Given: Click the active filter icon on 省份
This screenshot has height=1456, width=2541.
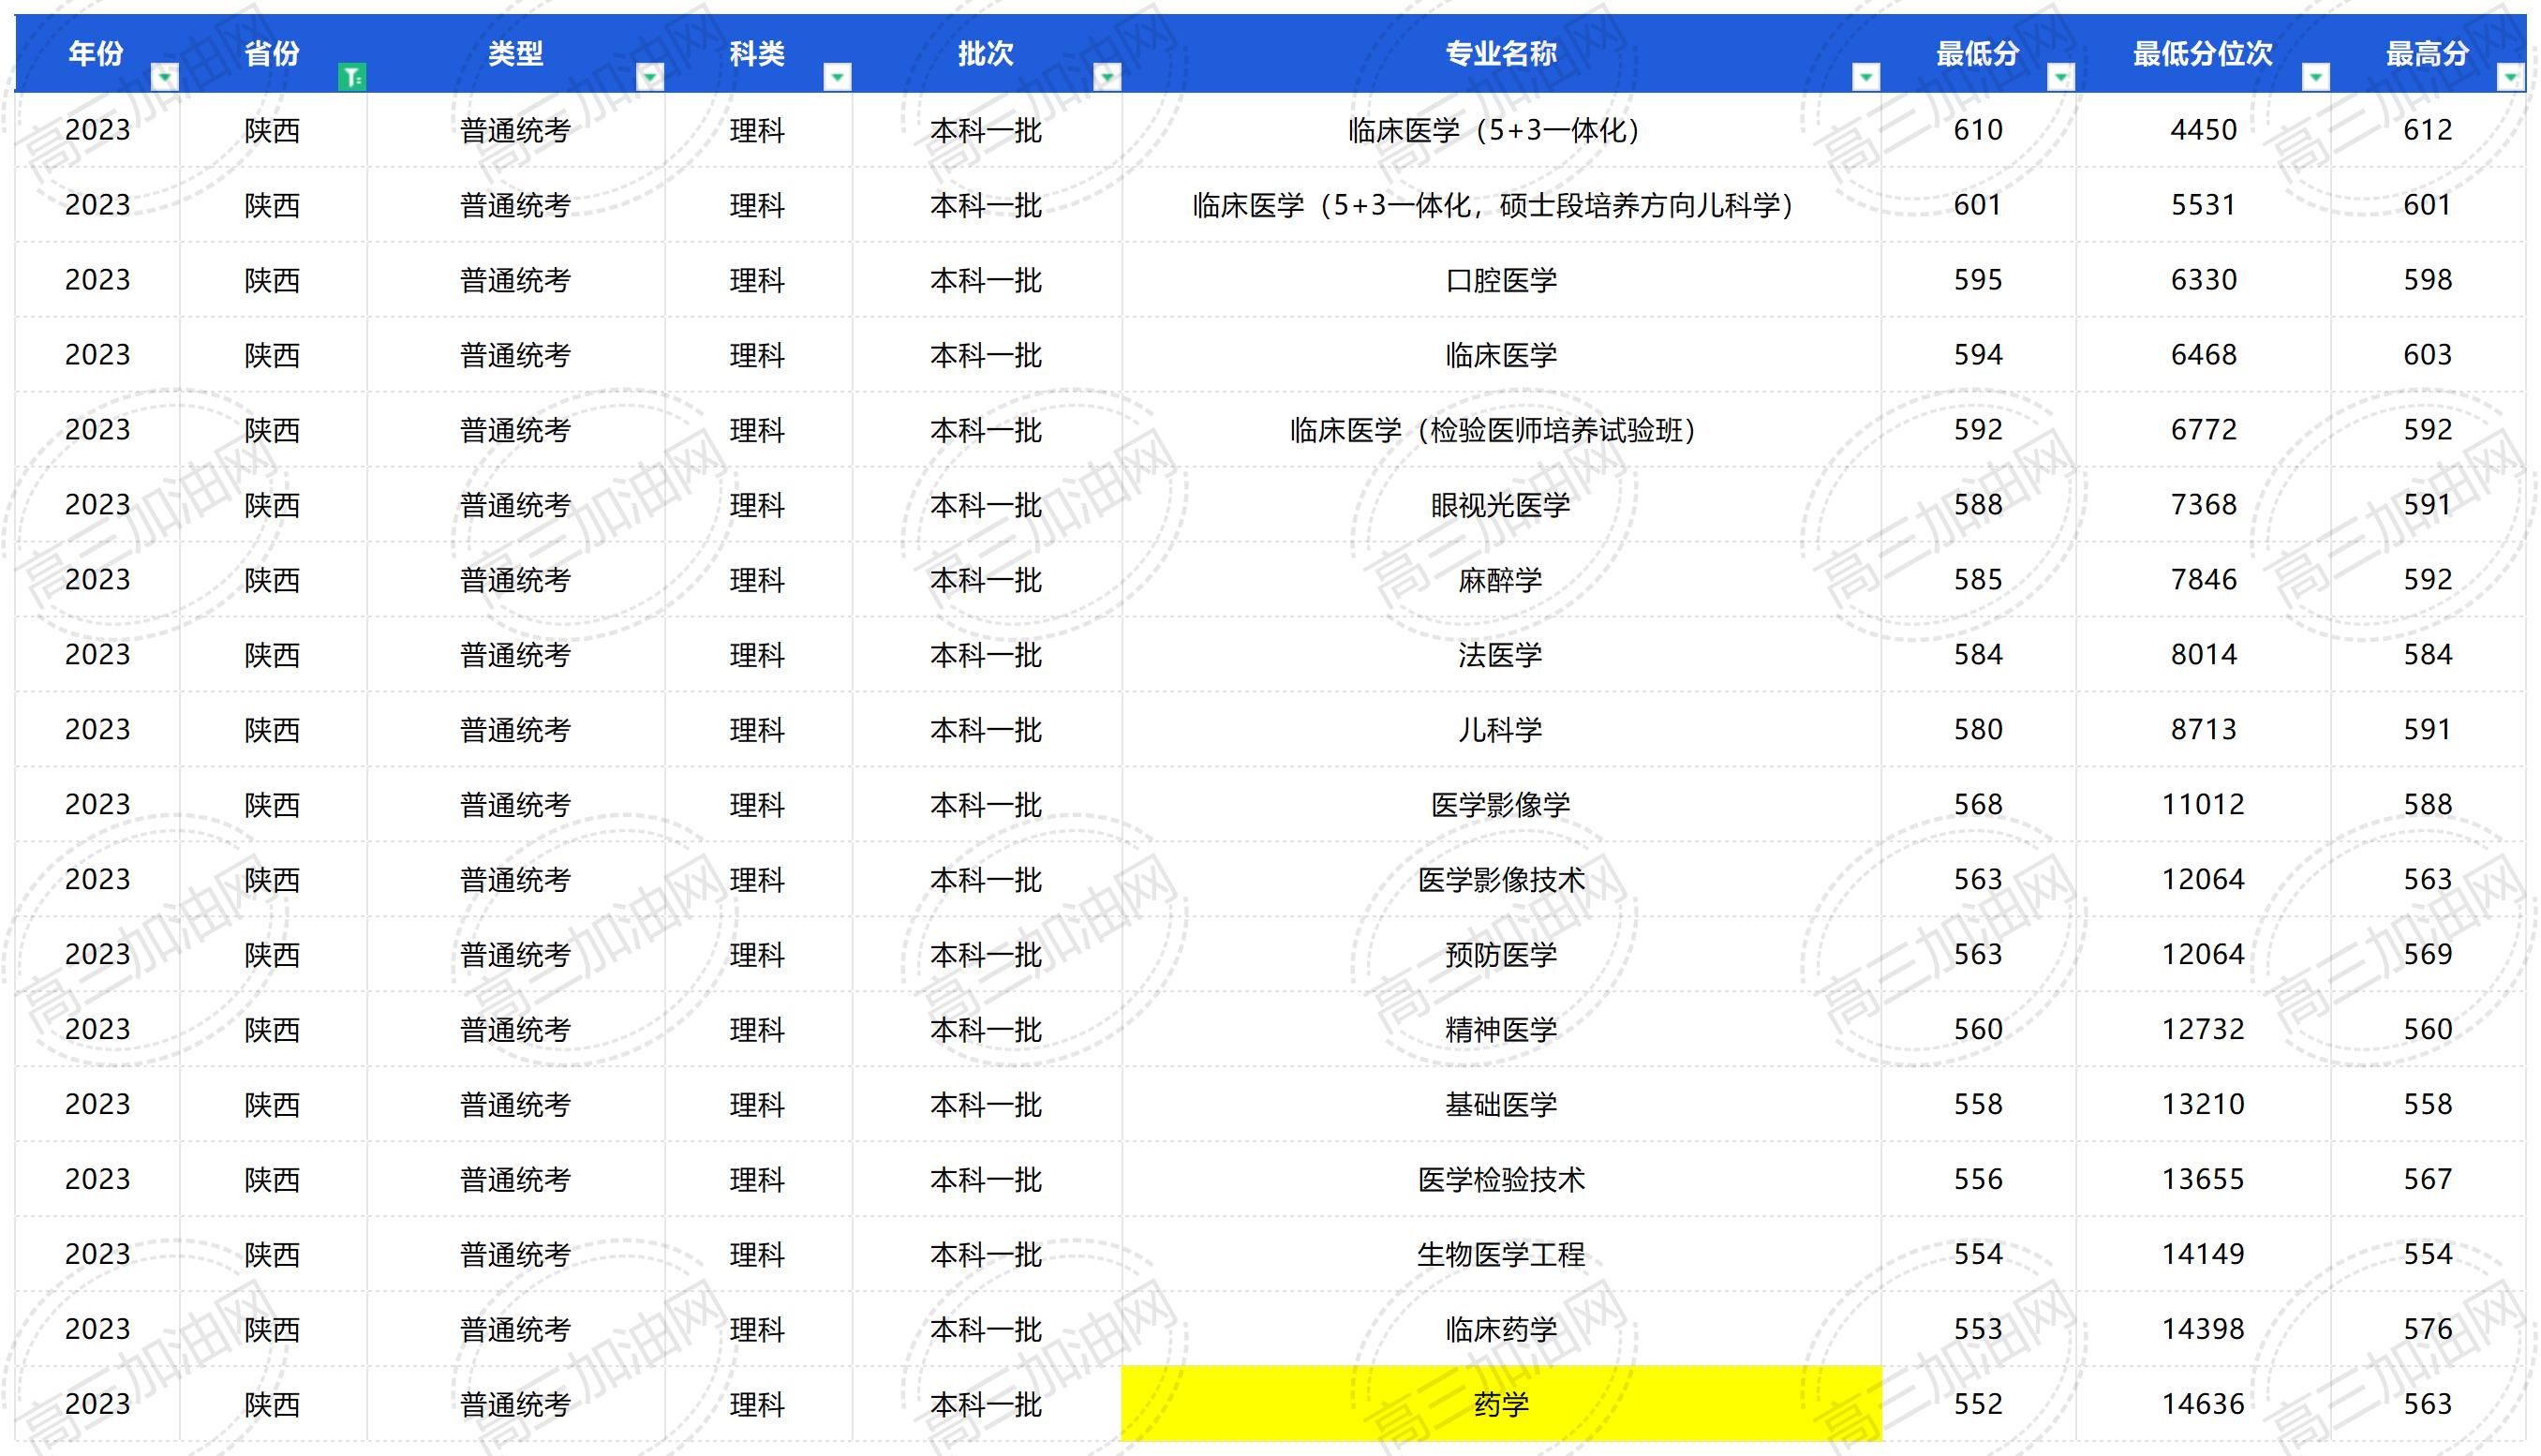Looking at the screenshot, I should pyautogui.click(x=352, y=77).
